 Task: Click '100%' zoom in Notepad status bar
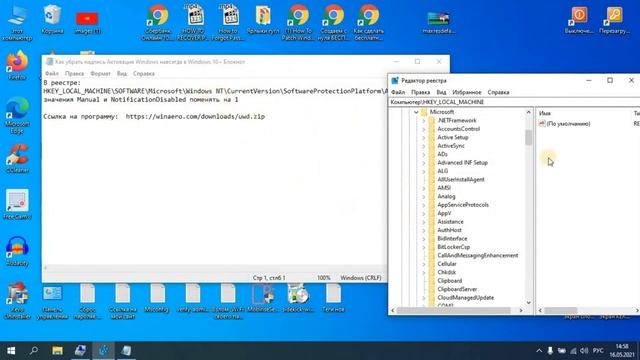(x=324, y=278)
